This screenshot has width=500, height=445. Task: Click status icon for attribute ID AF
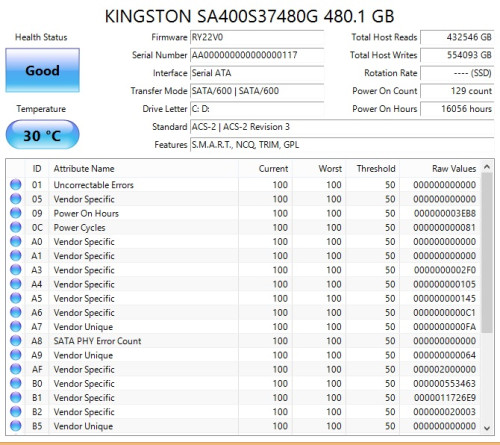point(16,369)
